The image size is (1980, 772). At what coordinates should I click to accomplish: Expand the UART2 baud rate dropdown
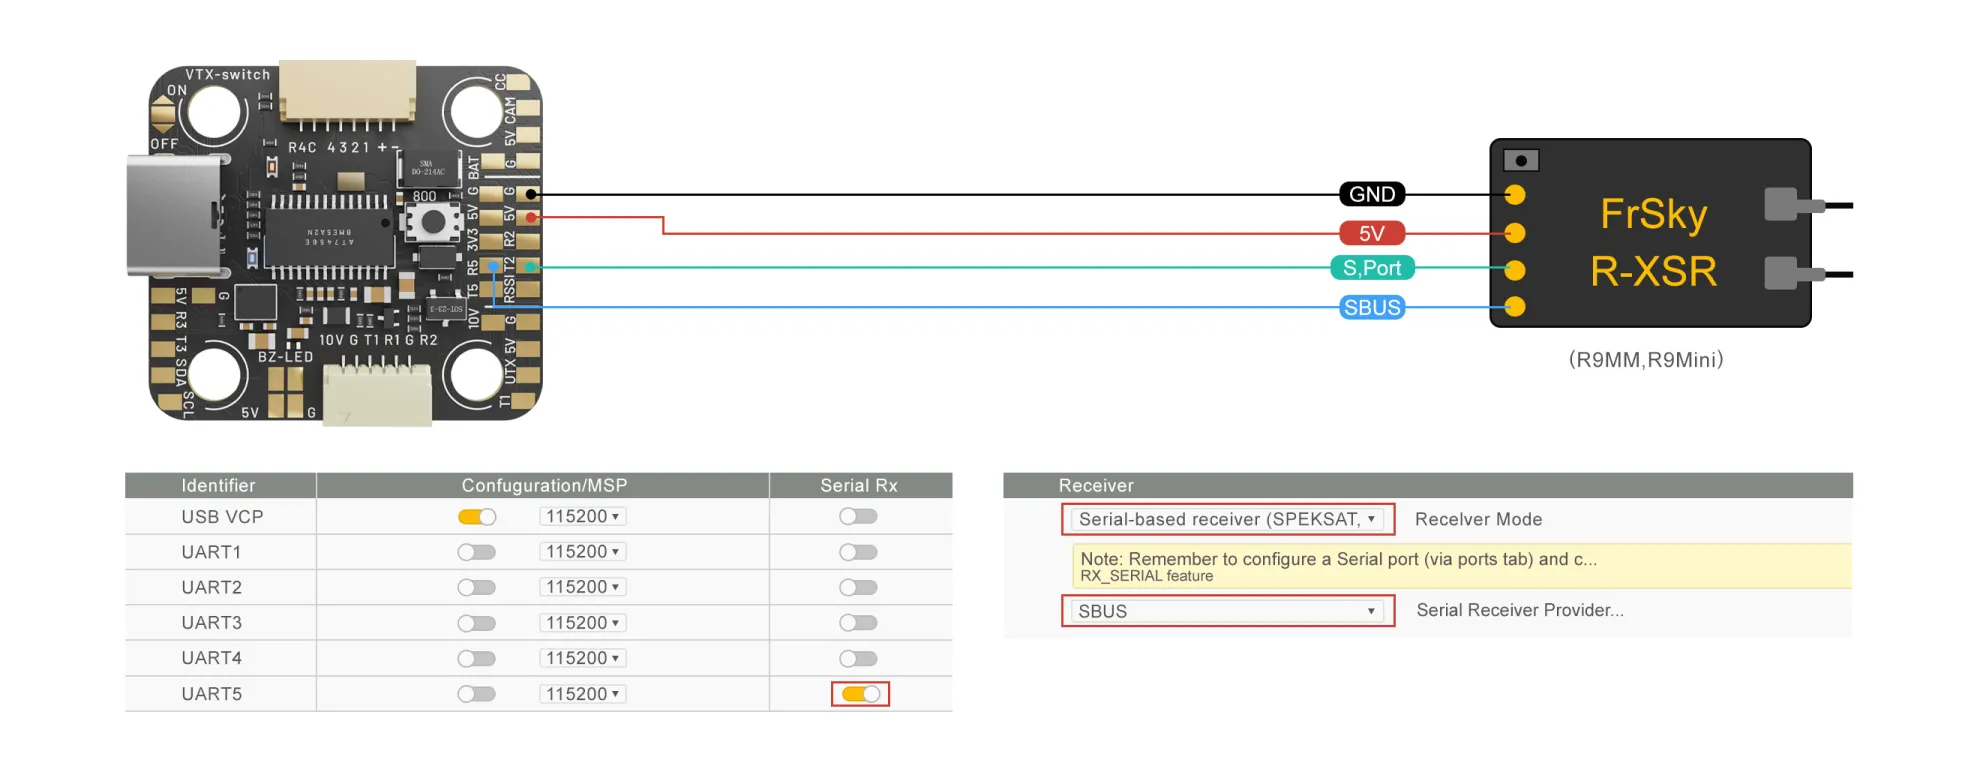[x=583, y=587]
